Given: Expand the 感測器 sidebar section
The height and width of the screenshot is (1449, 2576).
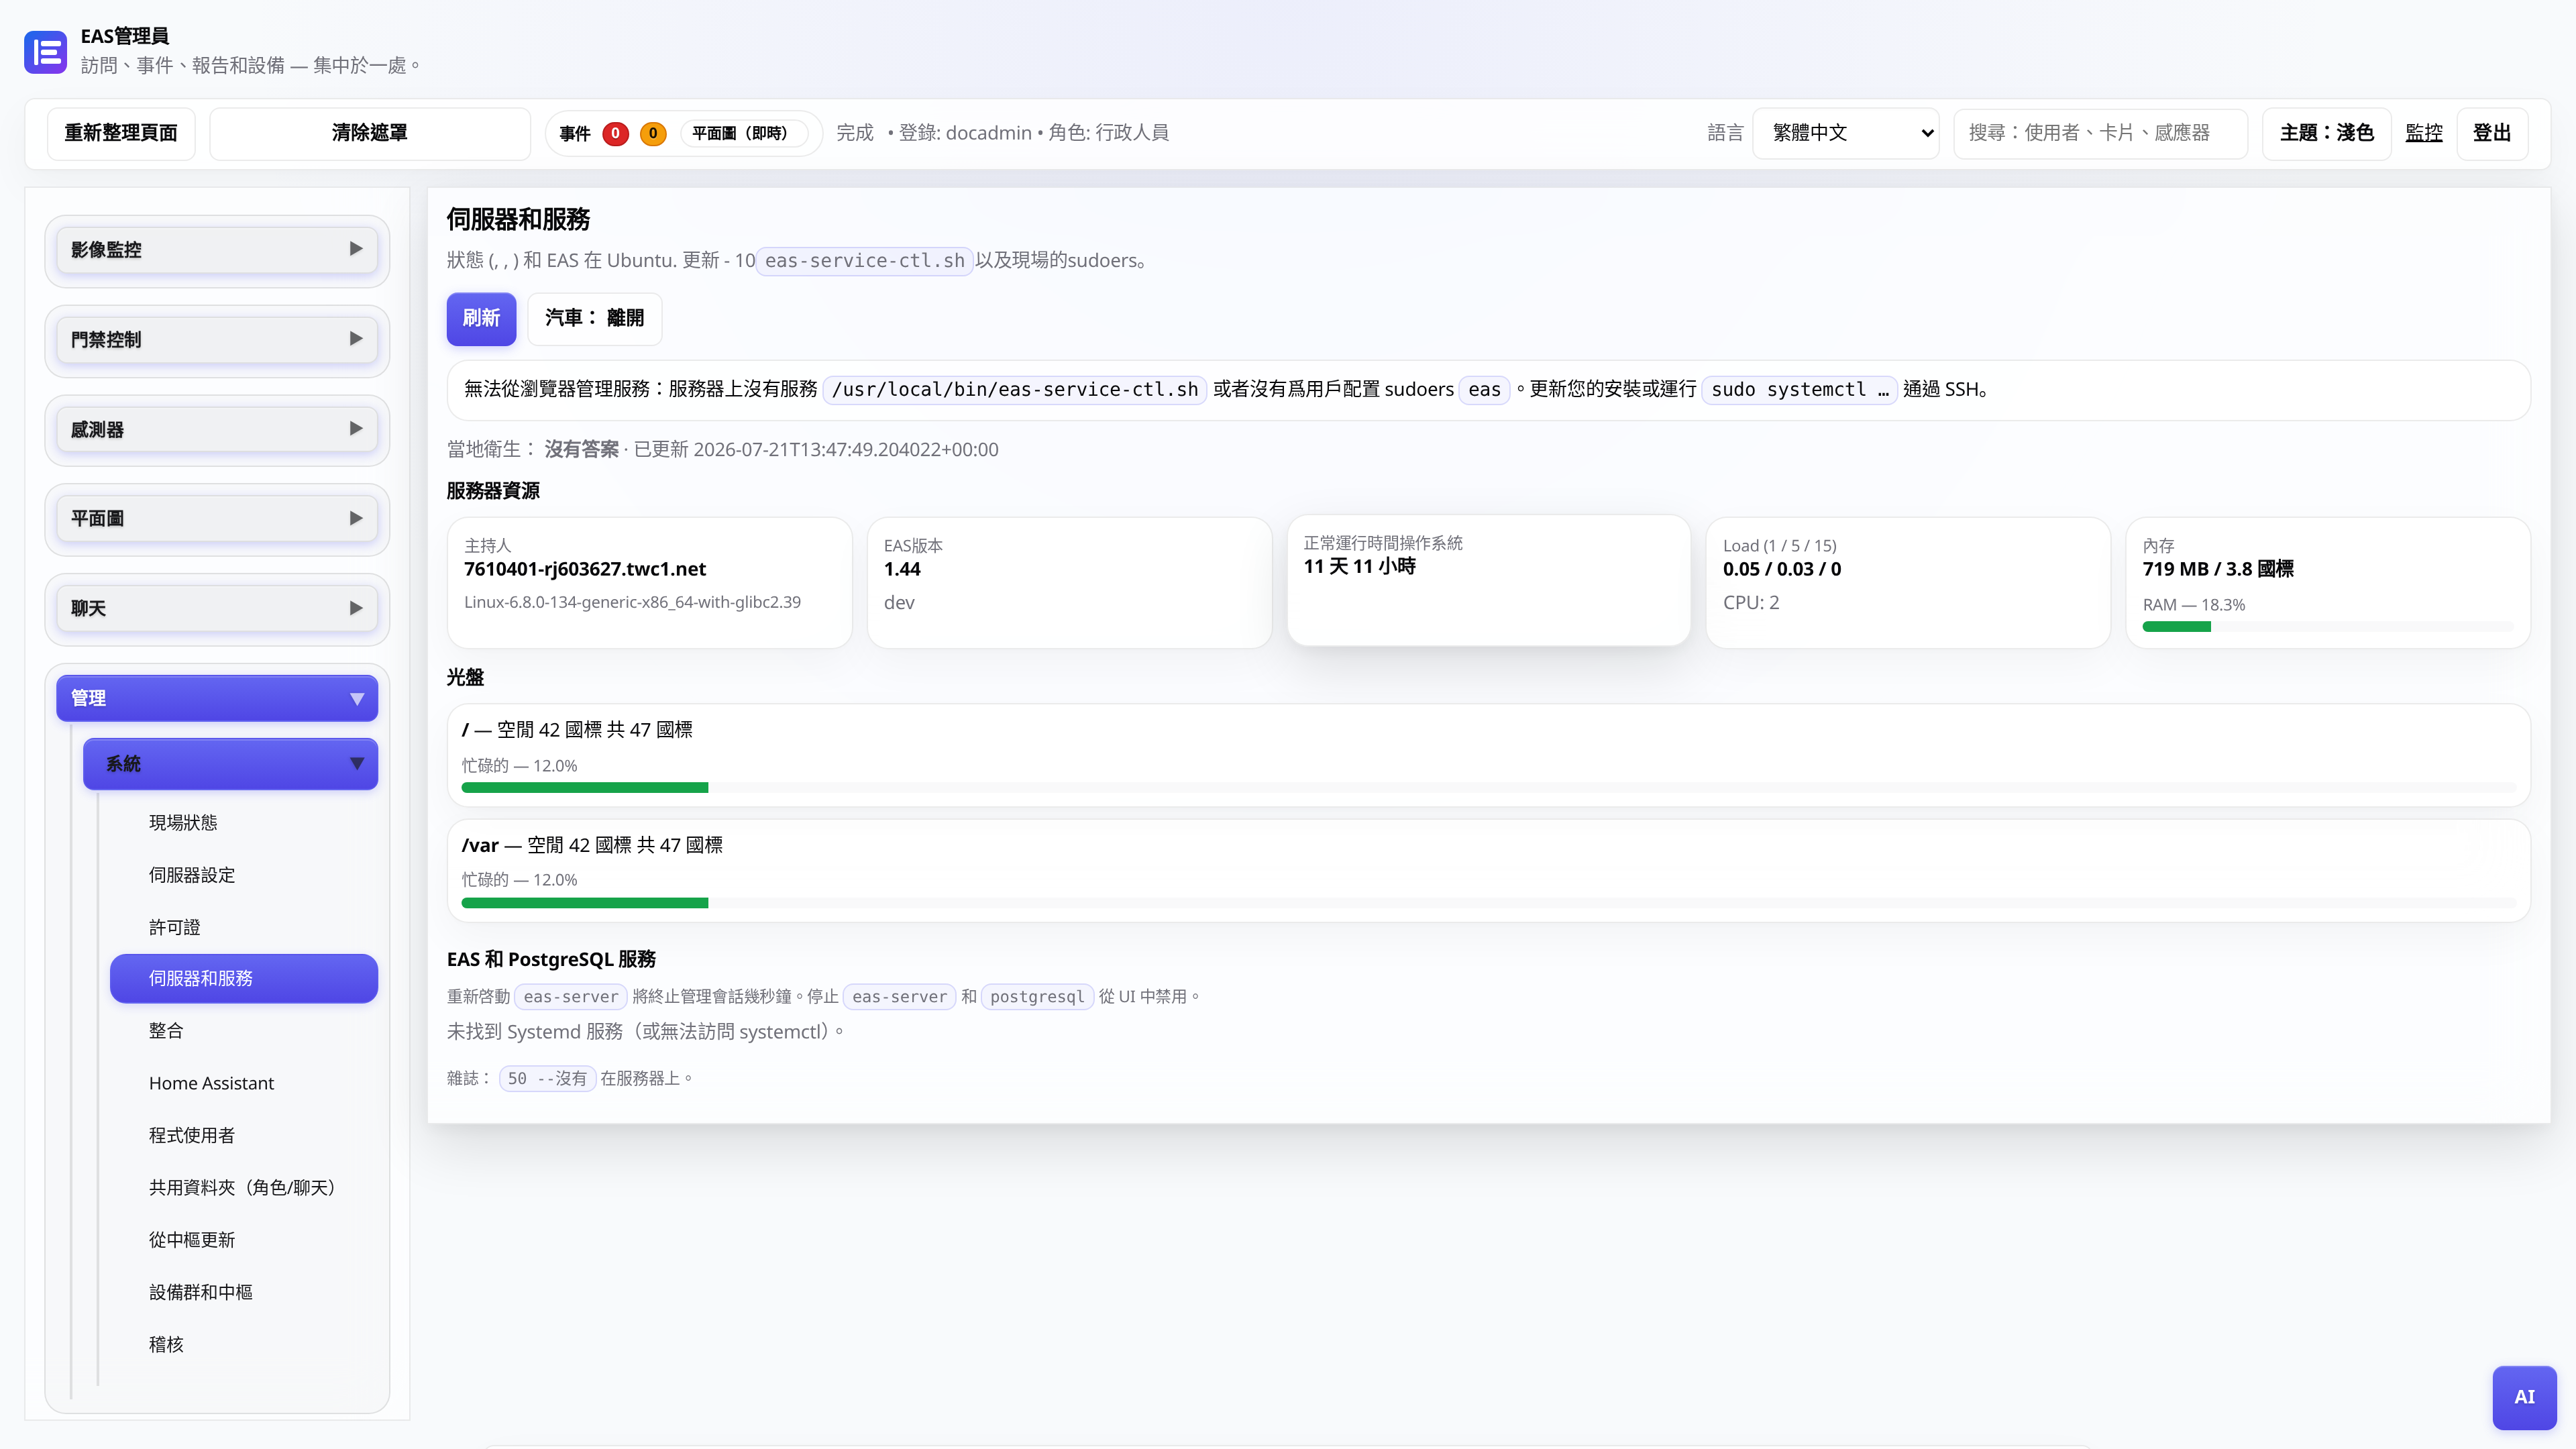Looking at the screenshot, I should click(x=217, y=429).
